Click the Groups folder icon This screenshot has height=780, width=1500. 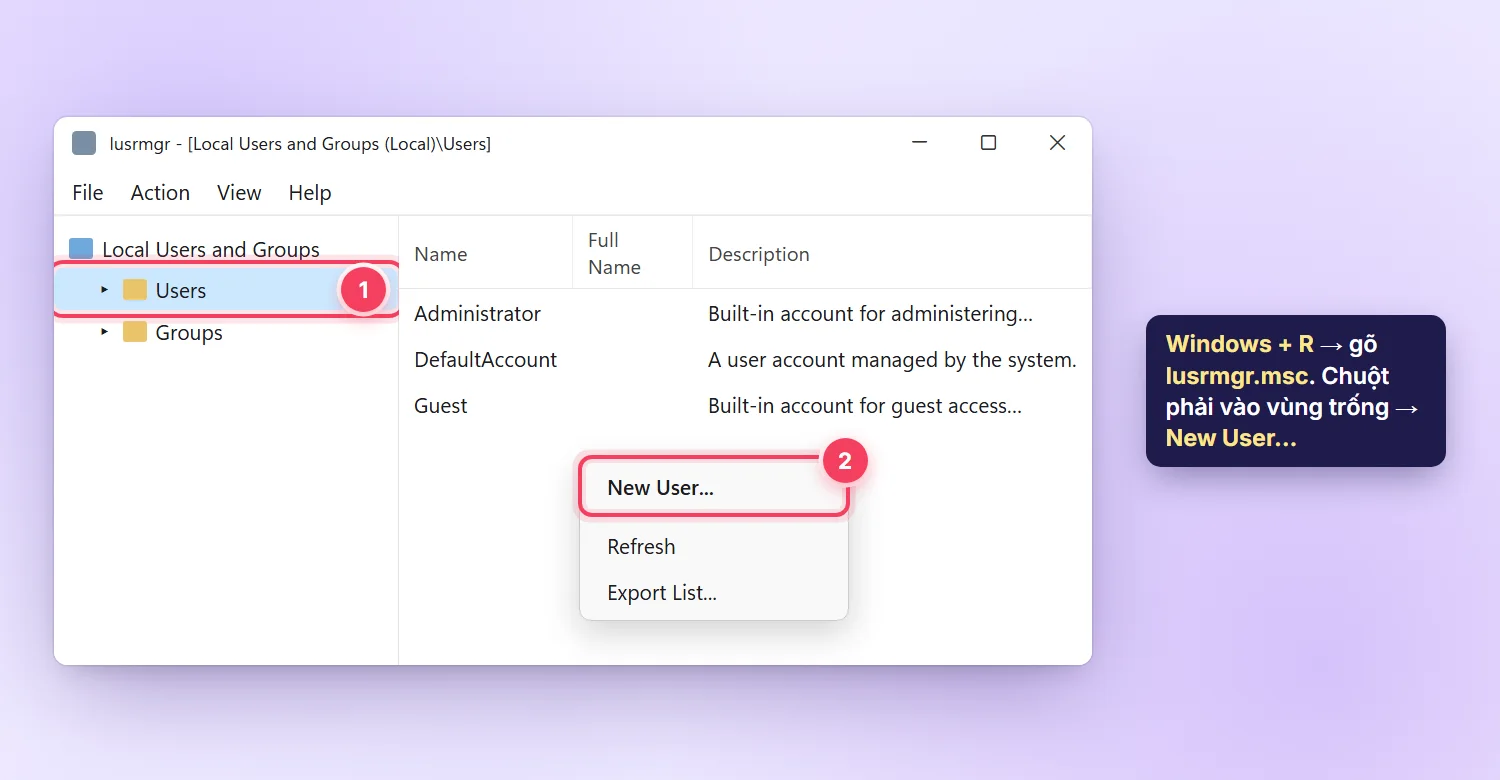(x=135, y=332)
